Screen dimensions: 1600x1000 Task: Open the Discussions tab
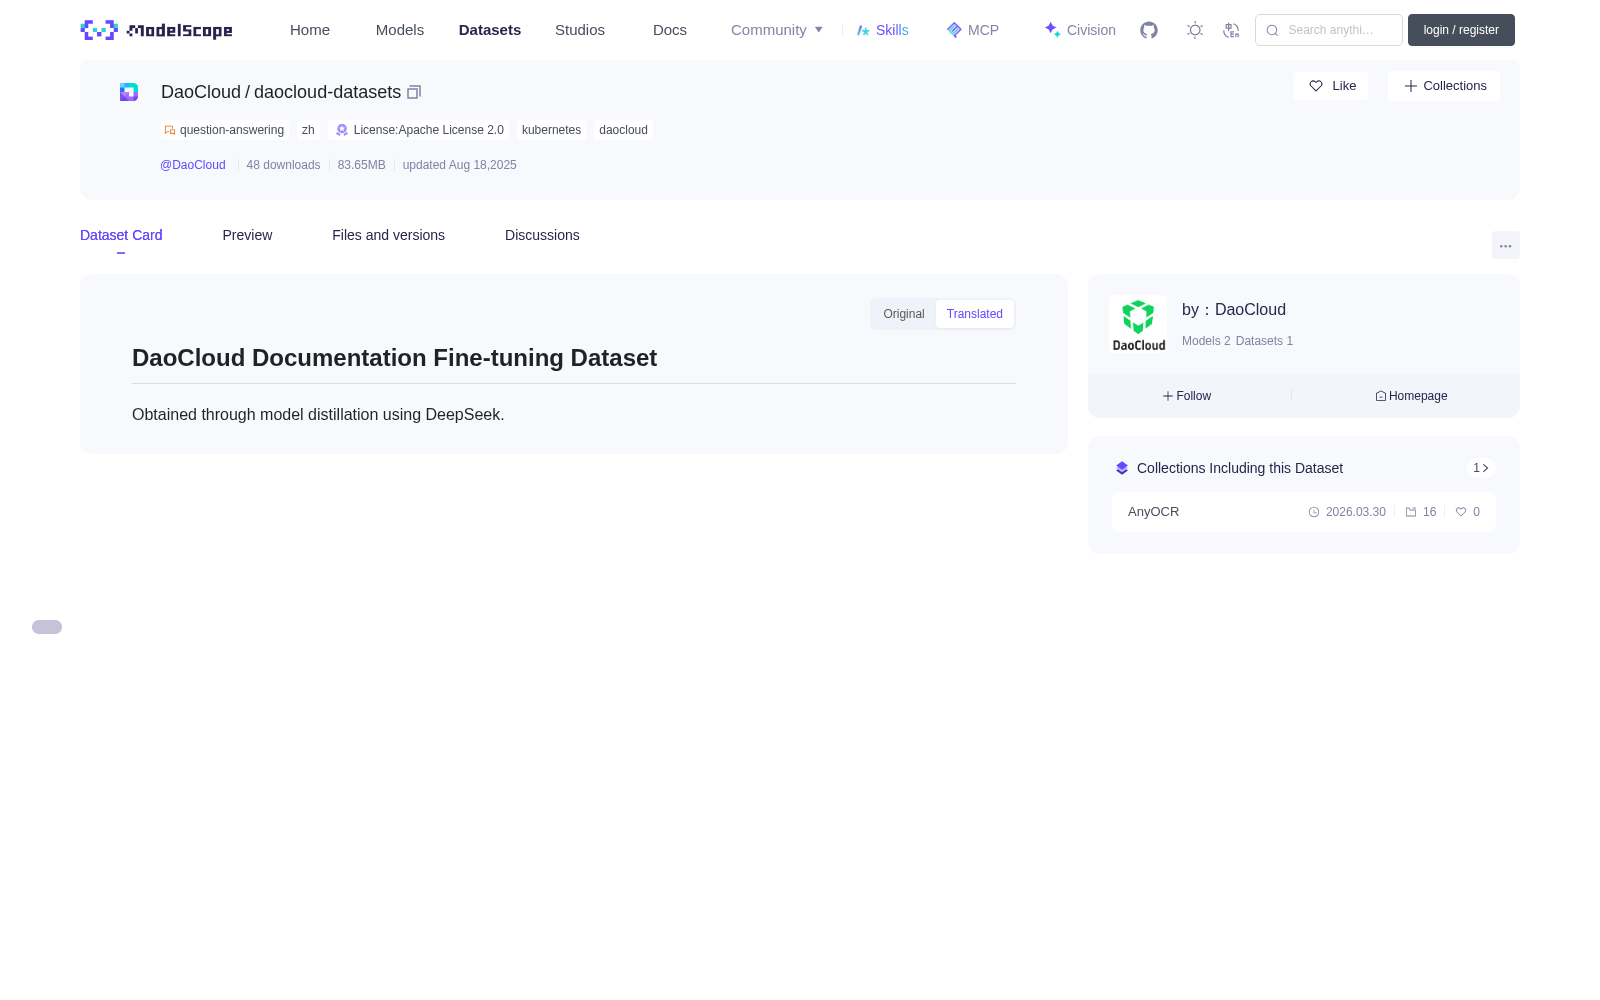(x=542, y=235)
